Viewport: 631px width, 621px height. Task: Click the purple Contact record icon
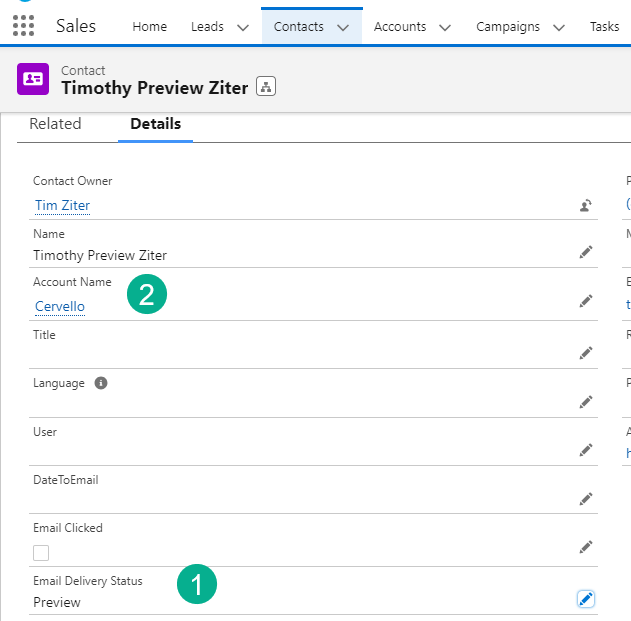click(33, 79)
